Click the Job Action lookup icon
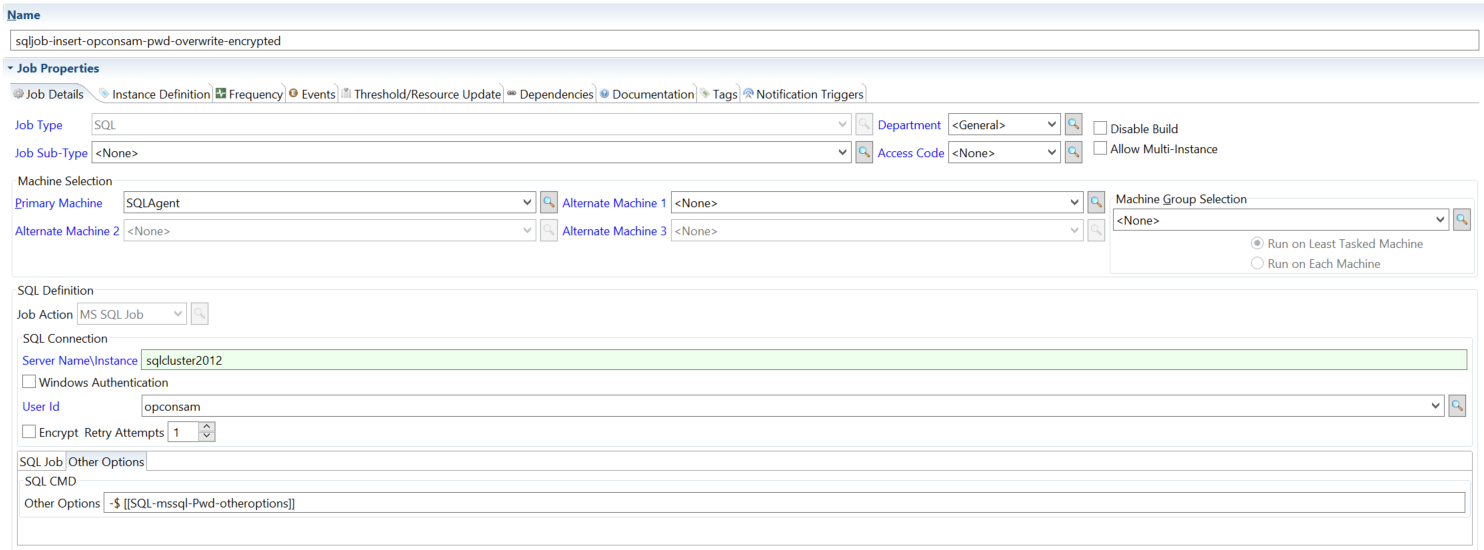 point(200,315)
